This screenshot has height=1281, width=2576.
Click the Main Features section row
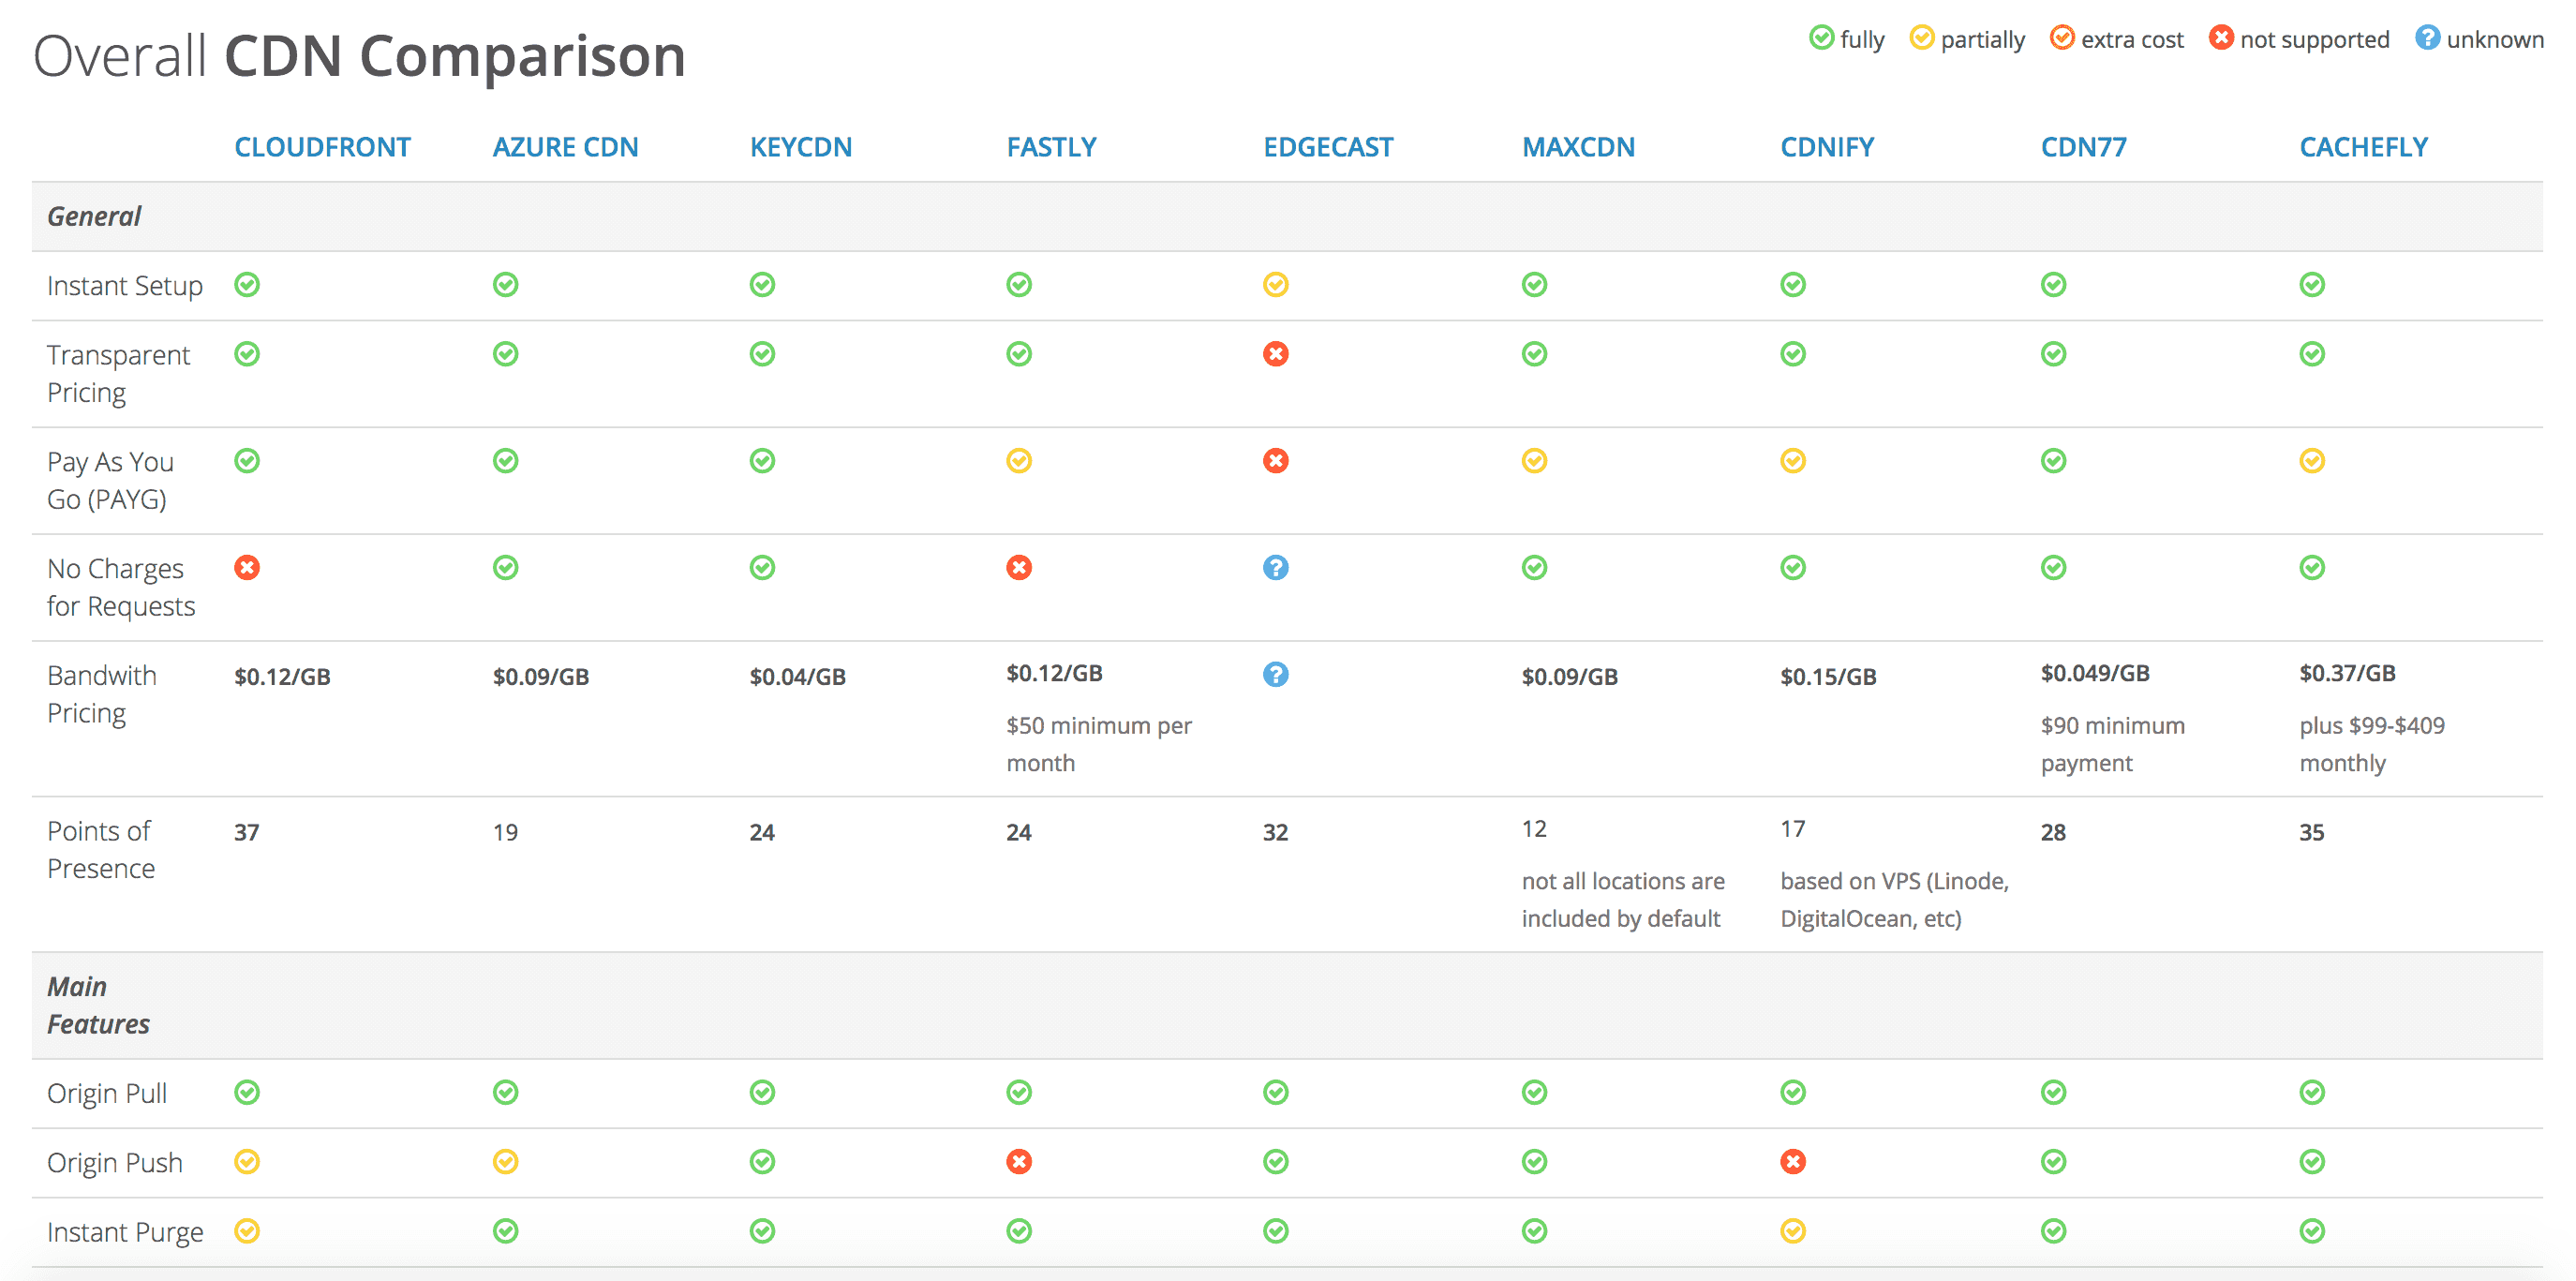(x=98, y=1005)
